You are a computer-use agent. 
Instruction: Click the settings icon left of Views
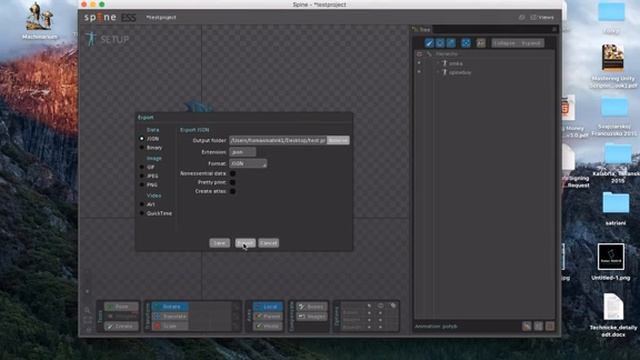tap(522, 18)
